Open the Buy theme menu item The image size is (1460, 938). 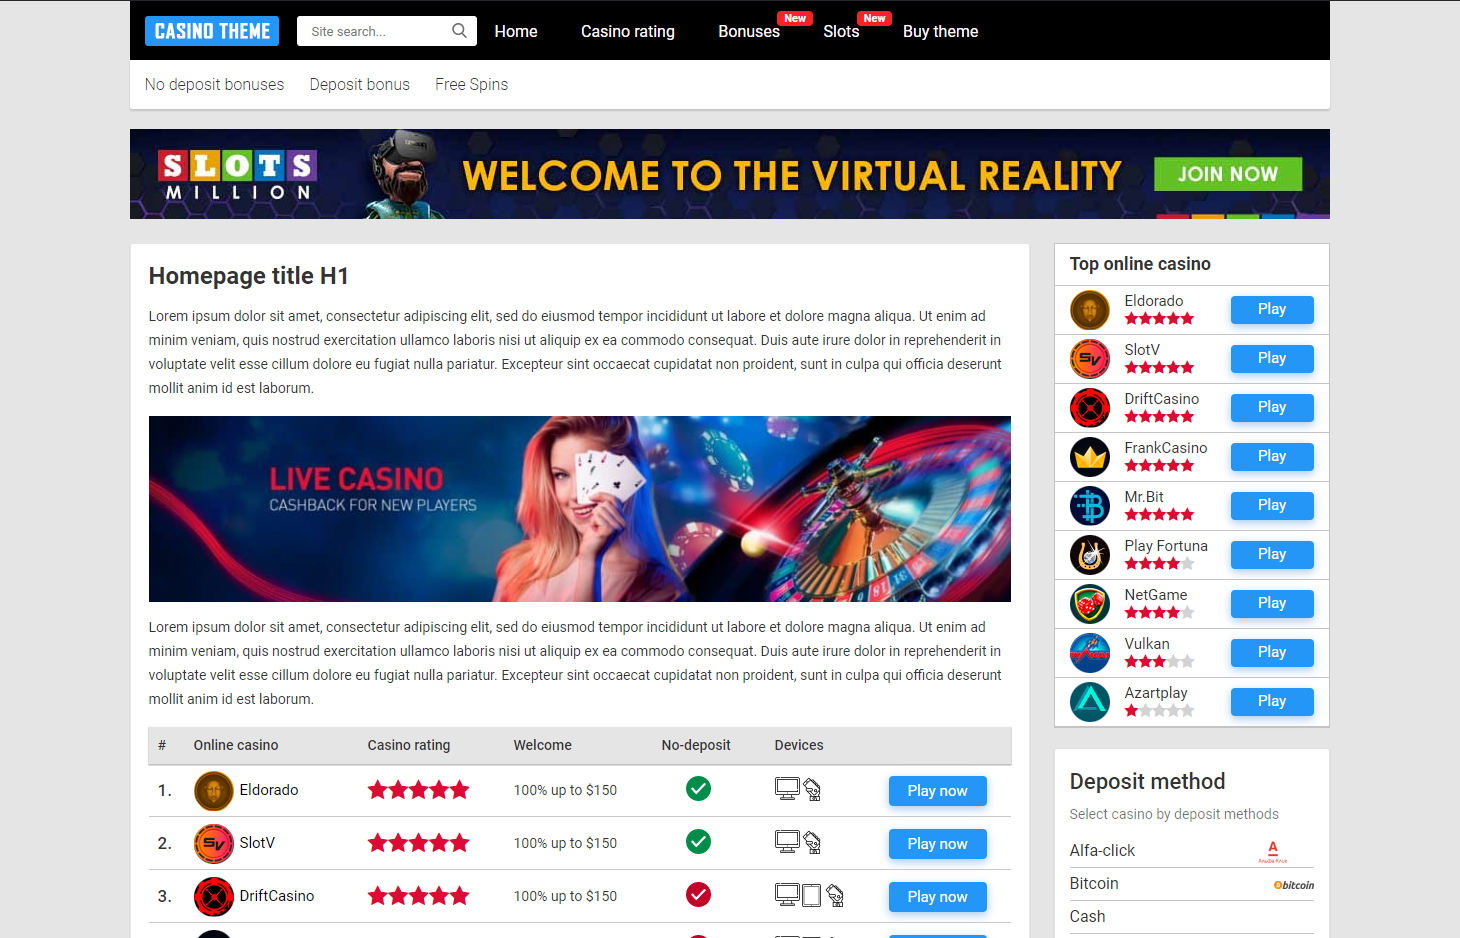pyautogui.click(x=941, y=32)
